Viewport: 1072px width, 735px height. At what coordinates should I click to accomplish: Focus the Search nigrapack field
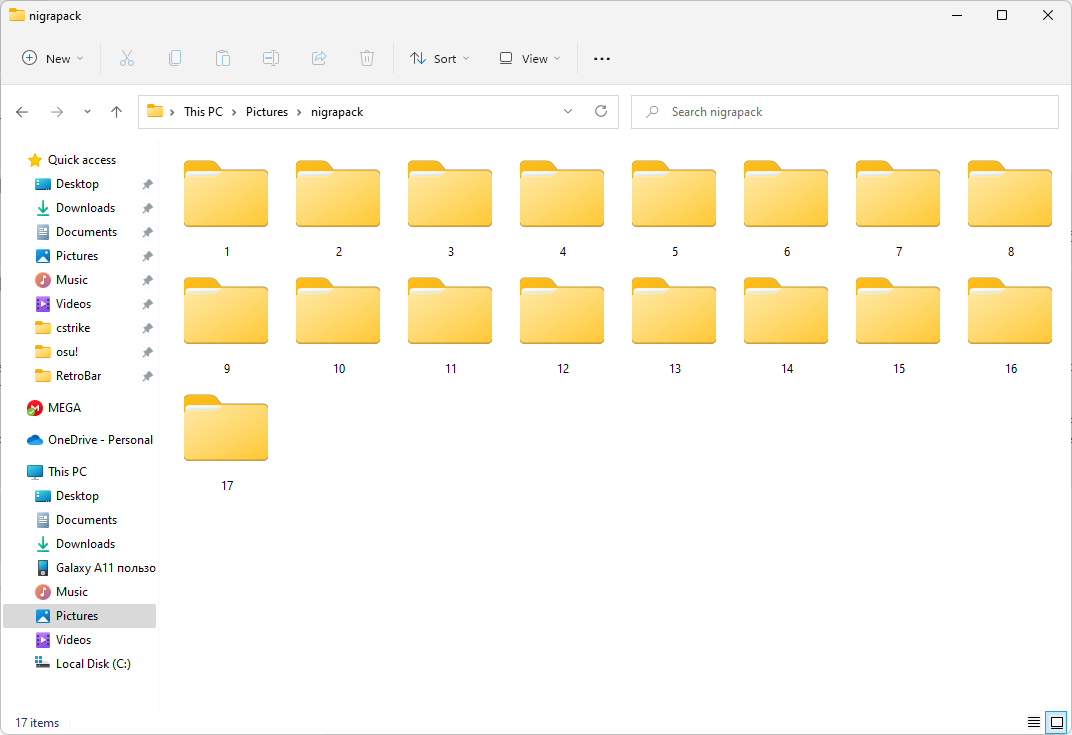(x=844, y=112)
